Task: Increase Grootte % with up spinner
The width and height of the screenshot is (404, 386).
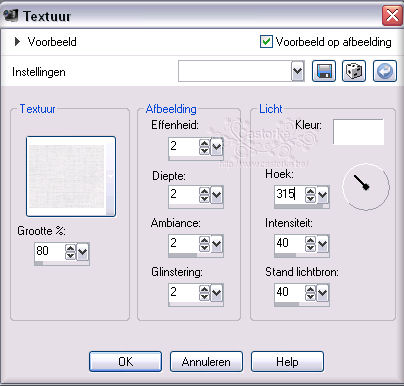Action: (x=70, y=248)
